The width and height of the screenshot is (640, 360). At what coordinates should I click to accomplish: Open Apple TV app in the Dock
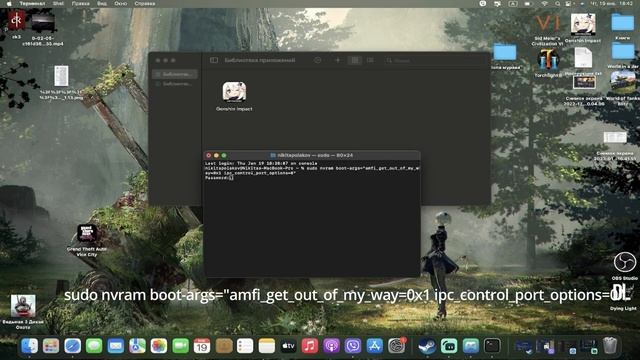click(289, 346)
